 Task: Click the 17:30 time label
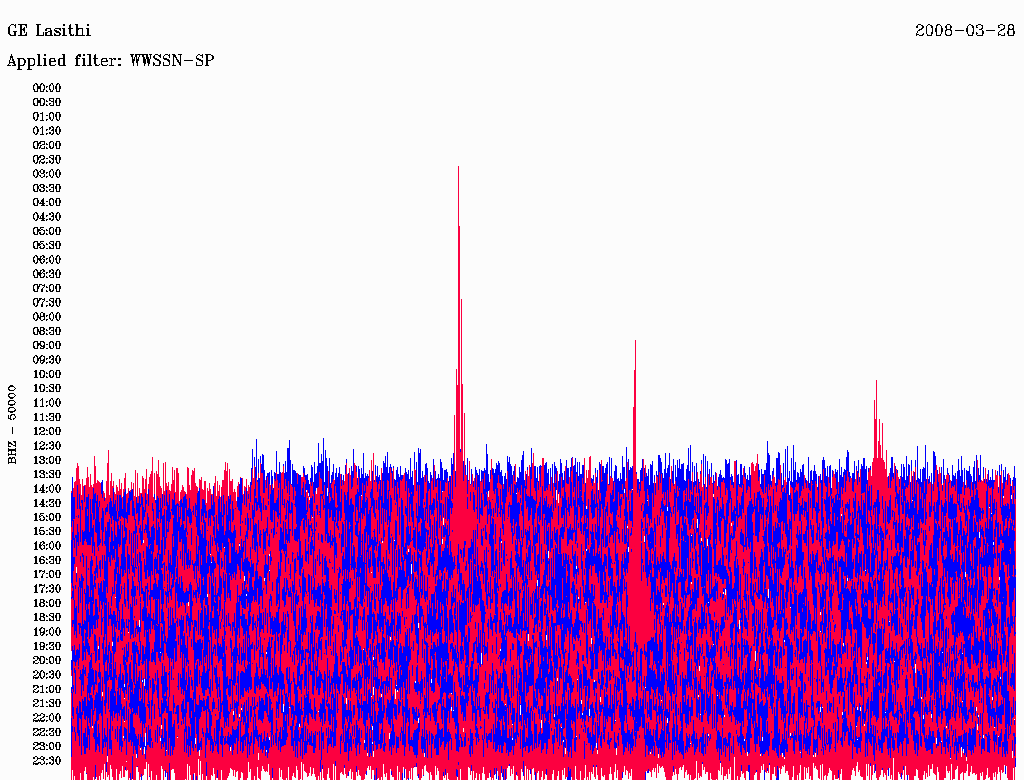click(x=47, y=589)
